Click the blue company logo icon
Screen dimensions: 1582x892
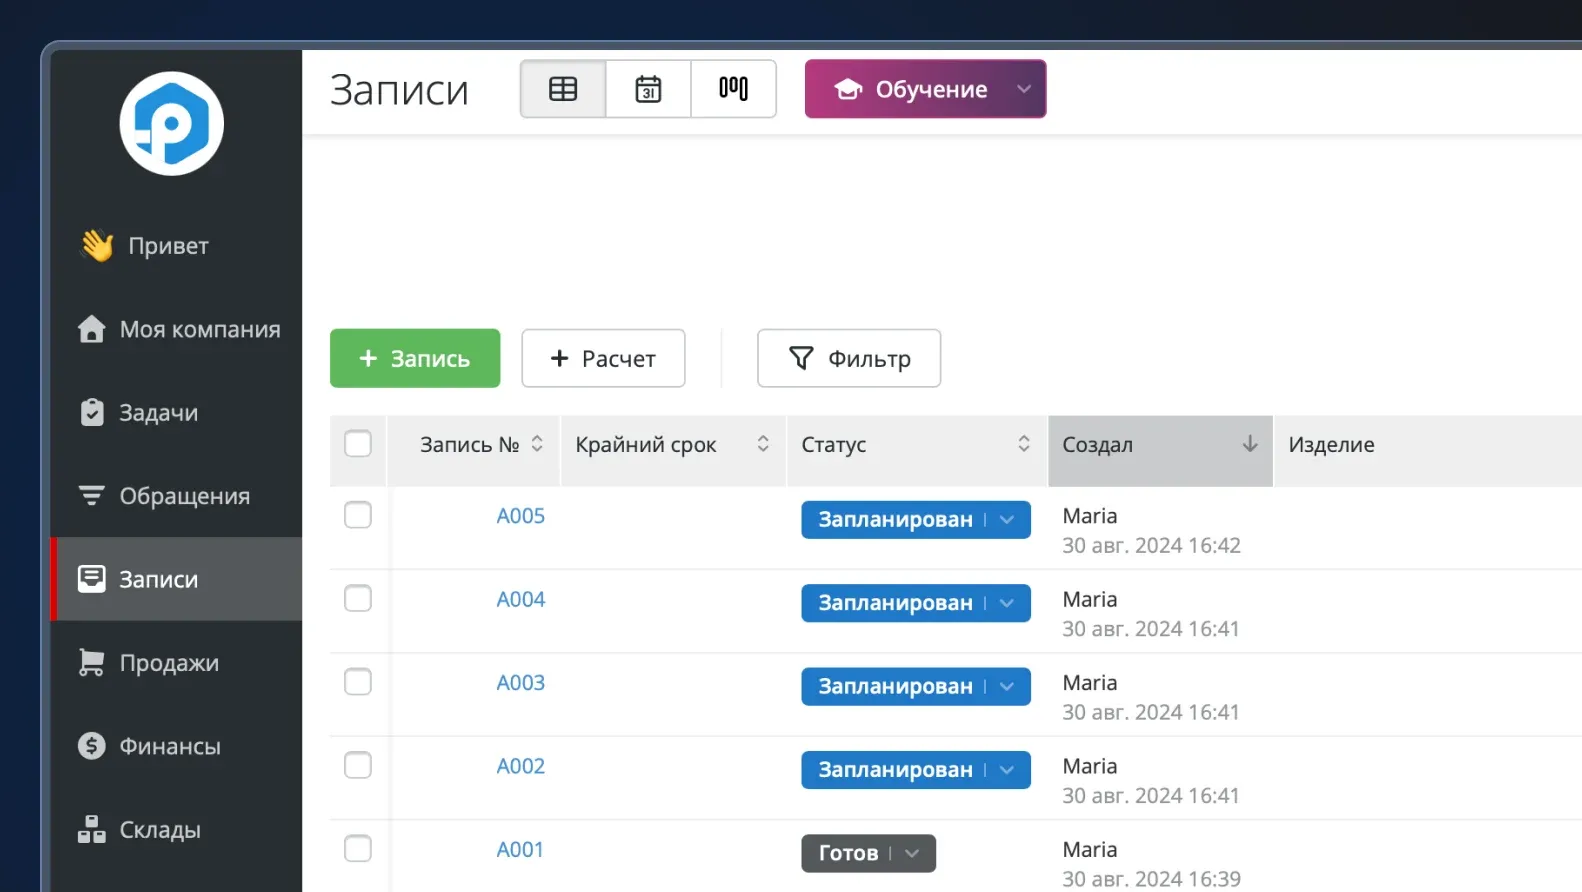[x=171, y=123]
